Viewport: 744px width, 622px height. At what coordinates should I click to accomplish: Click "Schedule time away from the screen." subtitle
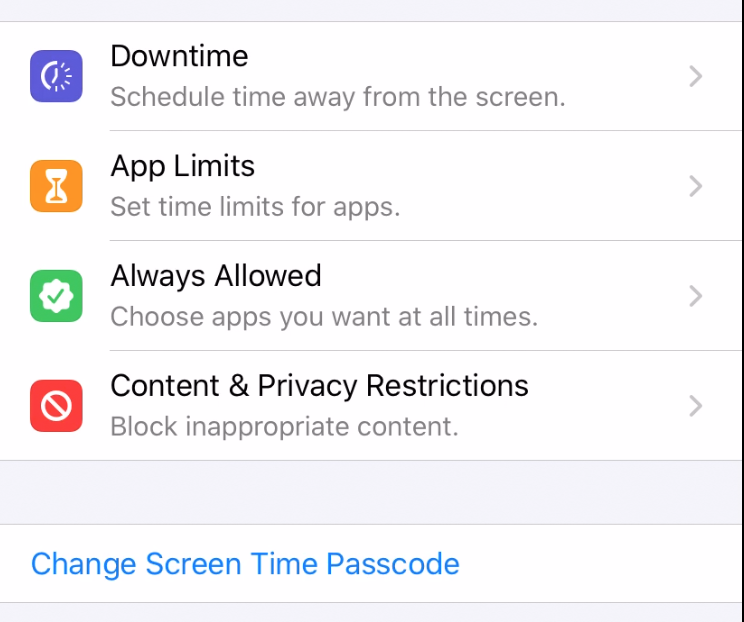coord(338,97)
